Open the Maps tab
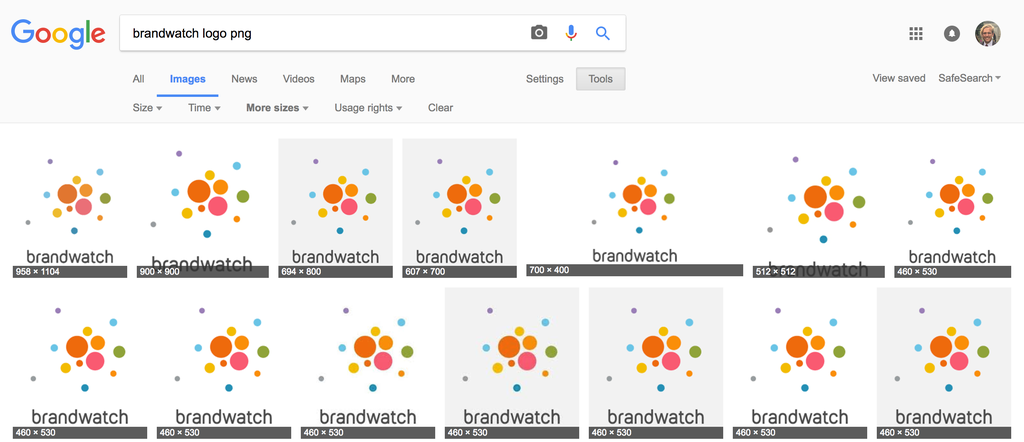Screen dimensions: 1024x442 tap(352, 79)
